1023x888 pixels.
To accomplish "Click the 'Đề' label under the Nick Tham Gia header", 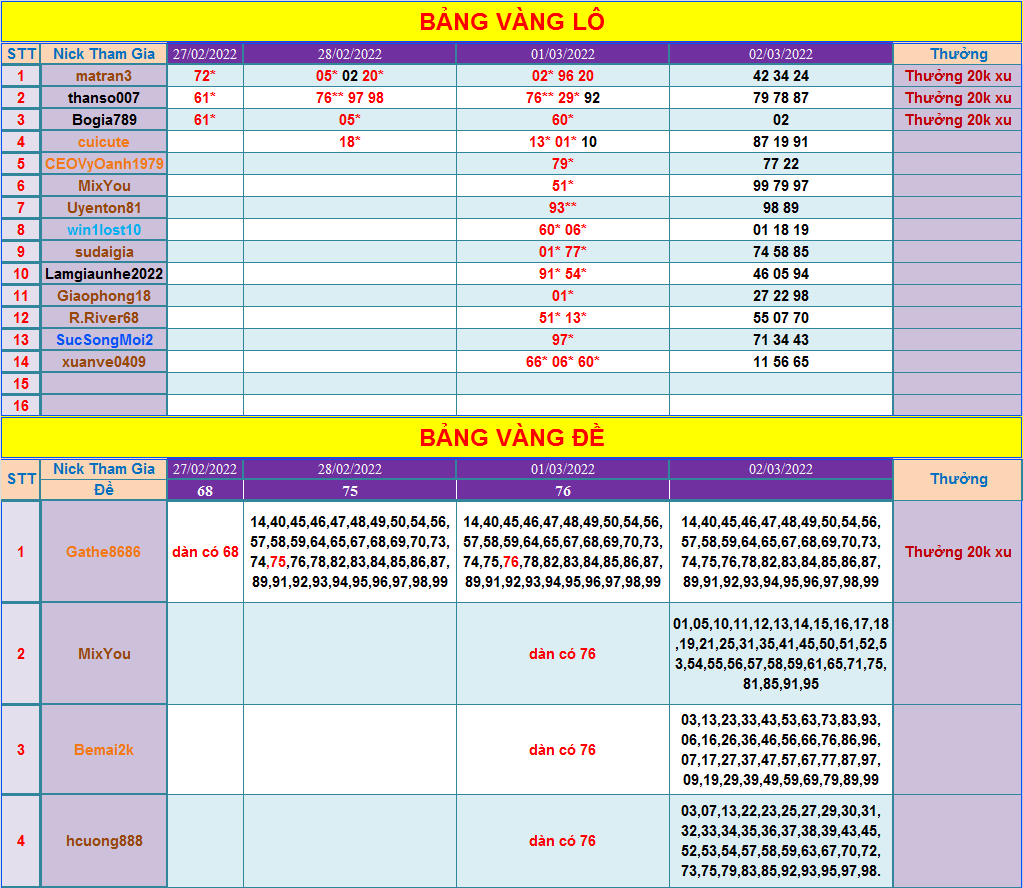I will pyautogui.click(x=104, y=490).
